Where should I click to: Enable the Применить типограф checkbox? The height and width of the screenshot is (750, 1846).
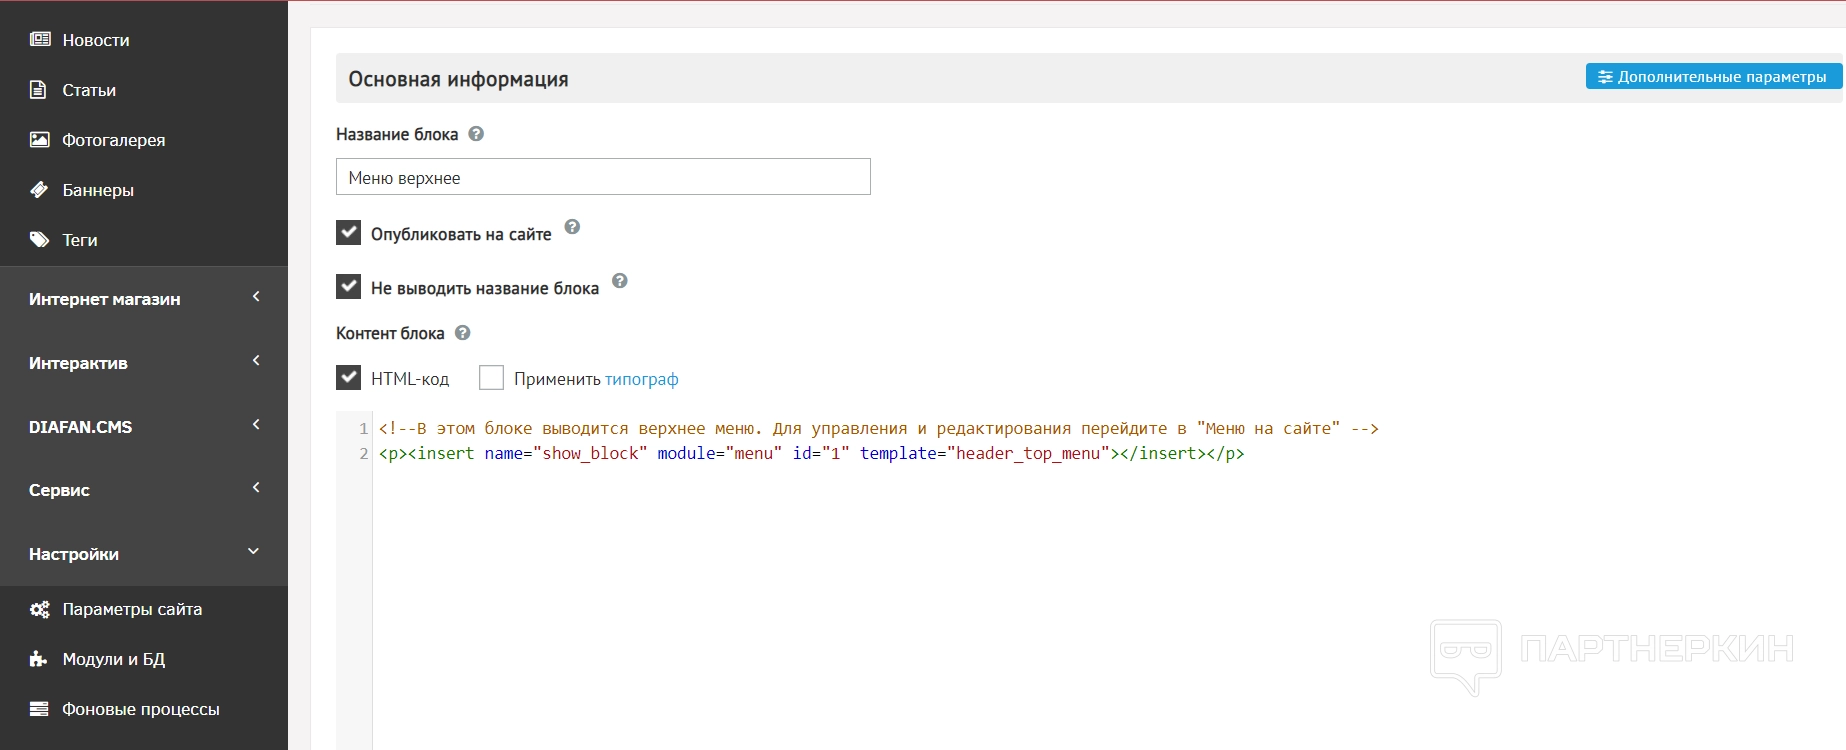pyautogui.click(x=491, y=378)
